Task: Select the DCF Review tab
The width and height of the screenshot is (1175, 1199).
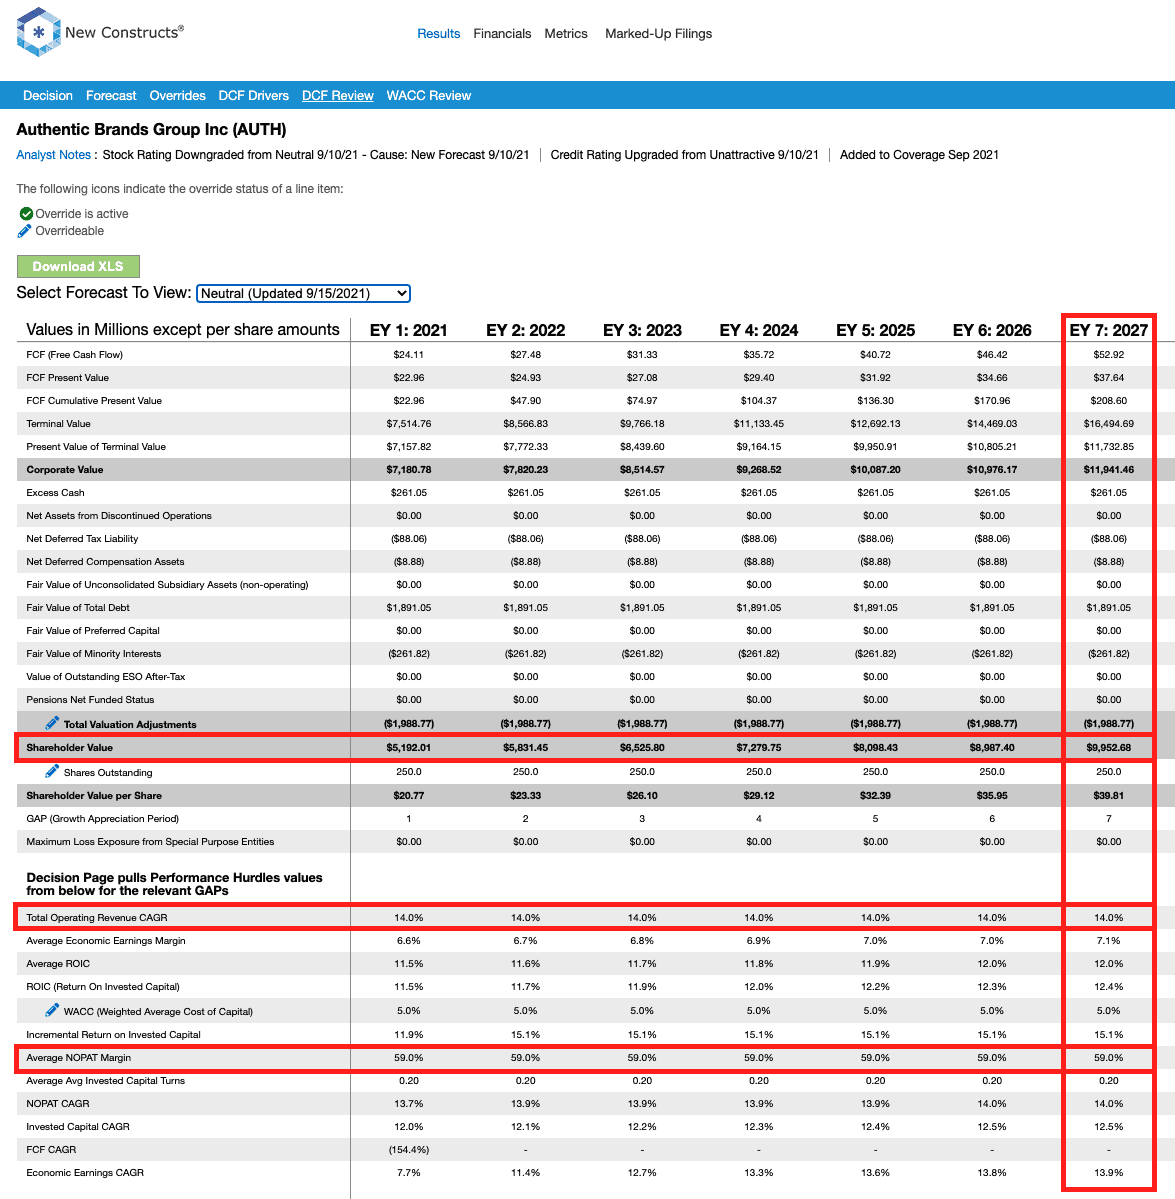Action: tap(338, 96)
